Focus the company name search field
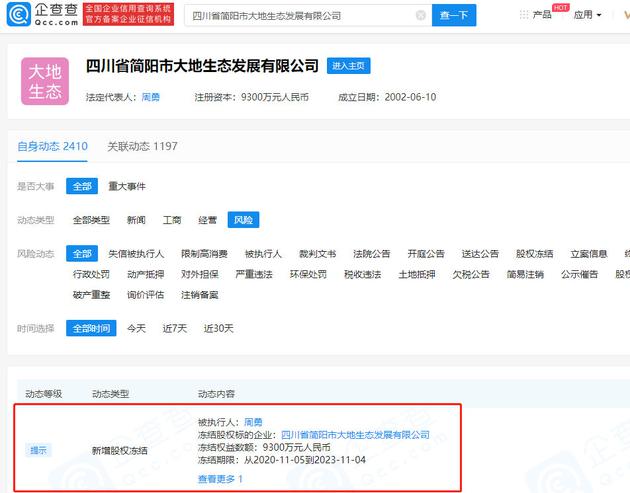The width and height of the screenshot is (630, 493). (x=300, y=16)
